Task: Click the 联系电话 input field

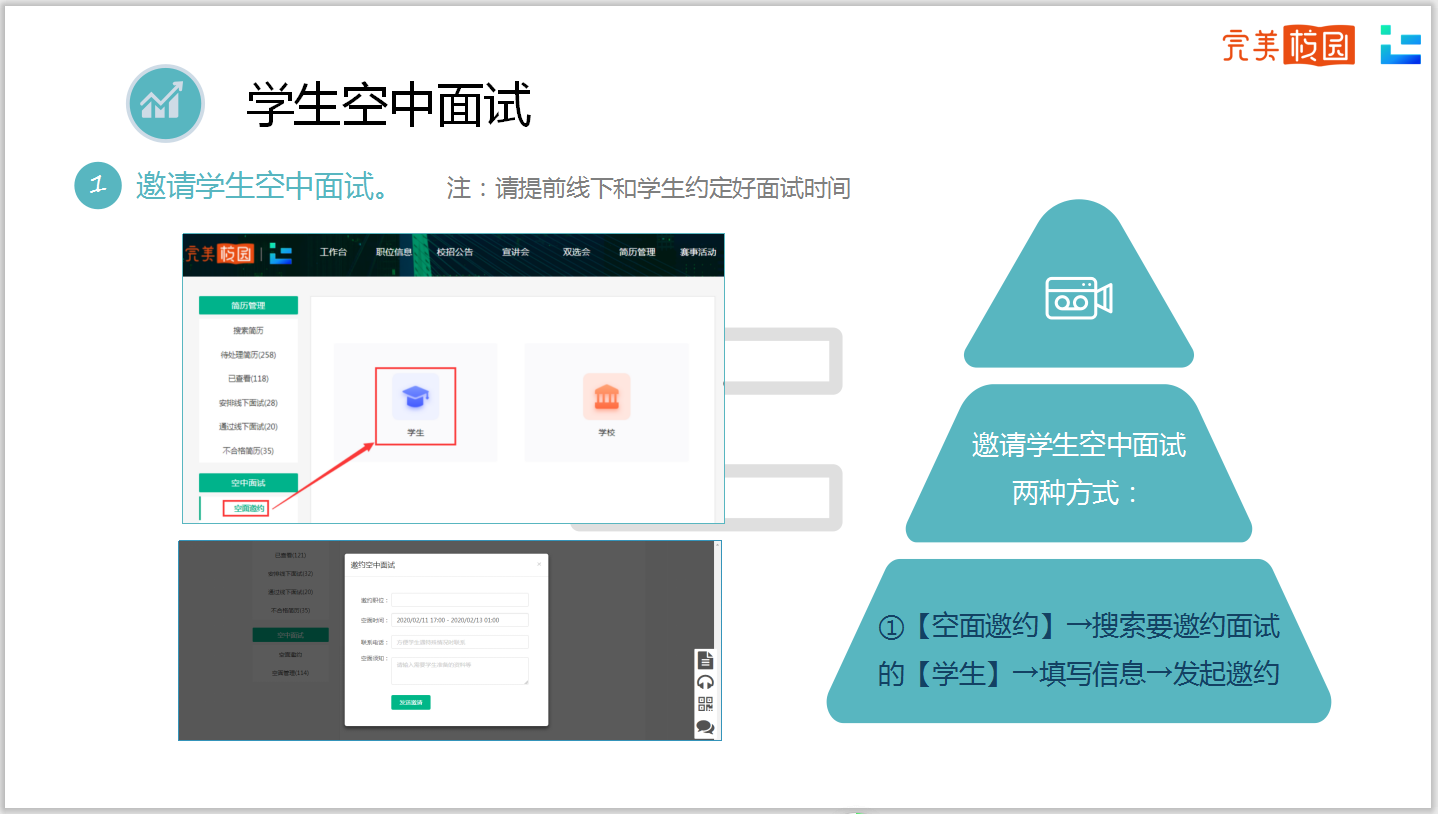Action: (459, 642)
